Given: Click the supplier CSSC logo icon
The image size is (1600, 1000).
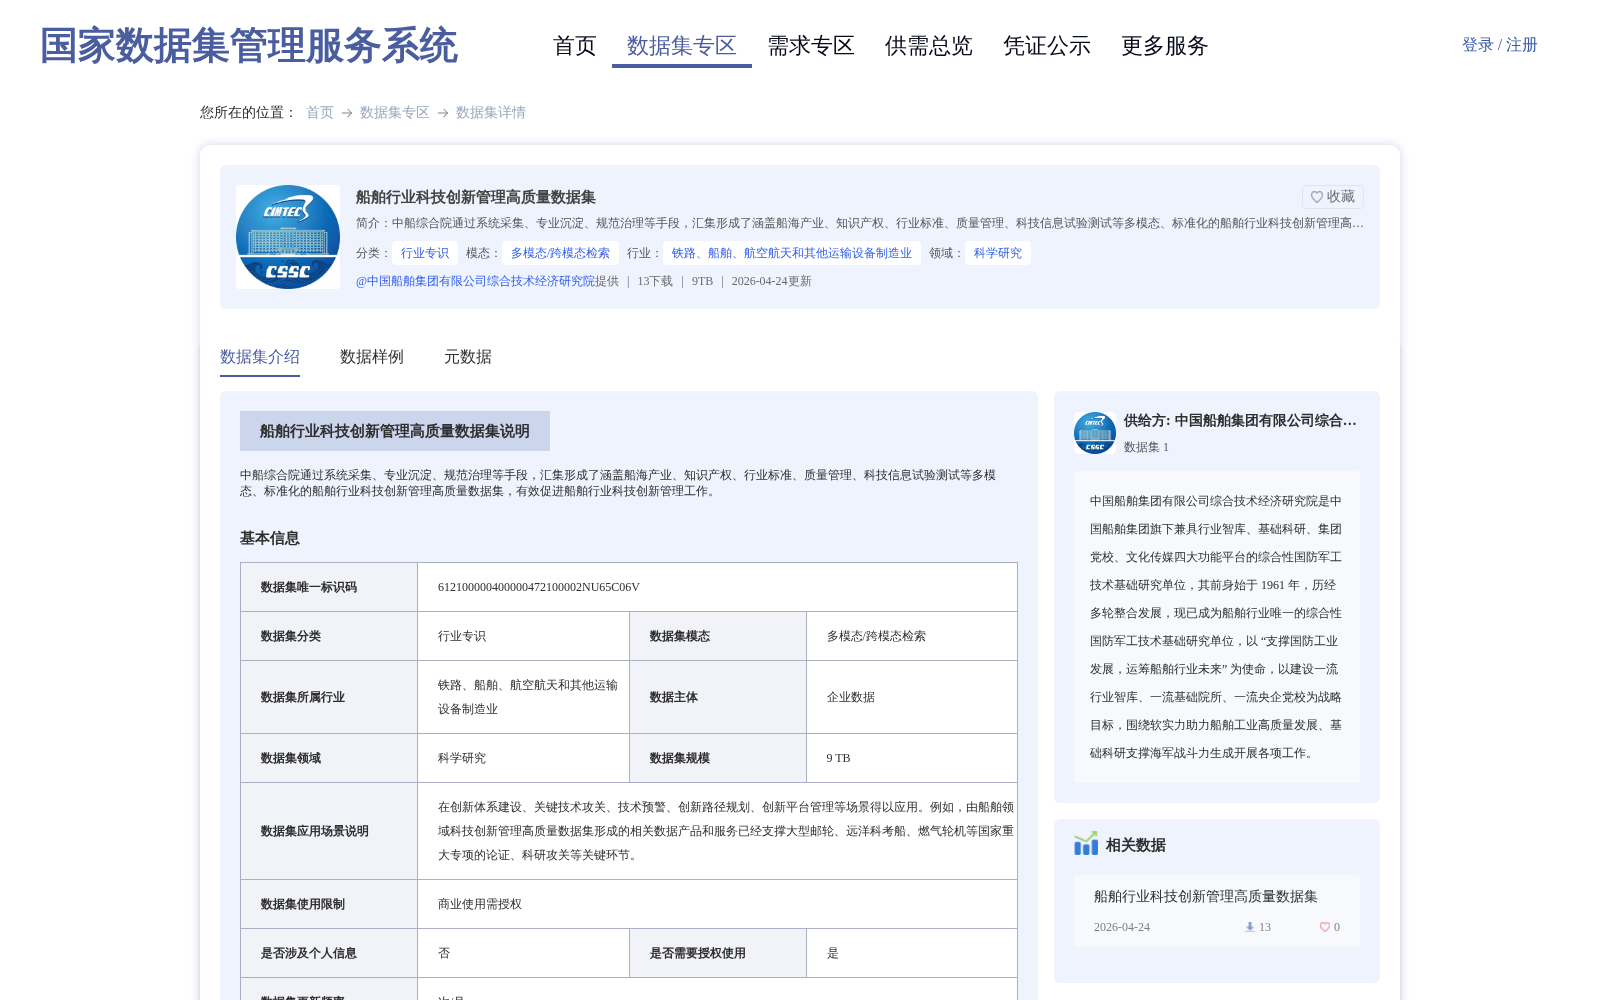Looking at the screenshot, I should click(x=1095, y=433).
